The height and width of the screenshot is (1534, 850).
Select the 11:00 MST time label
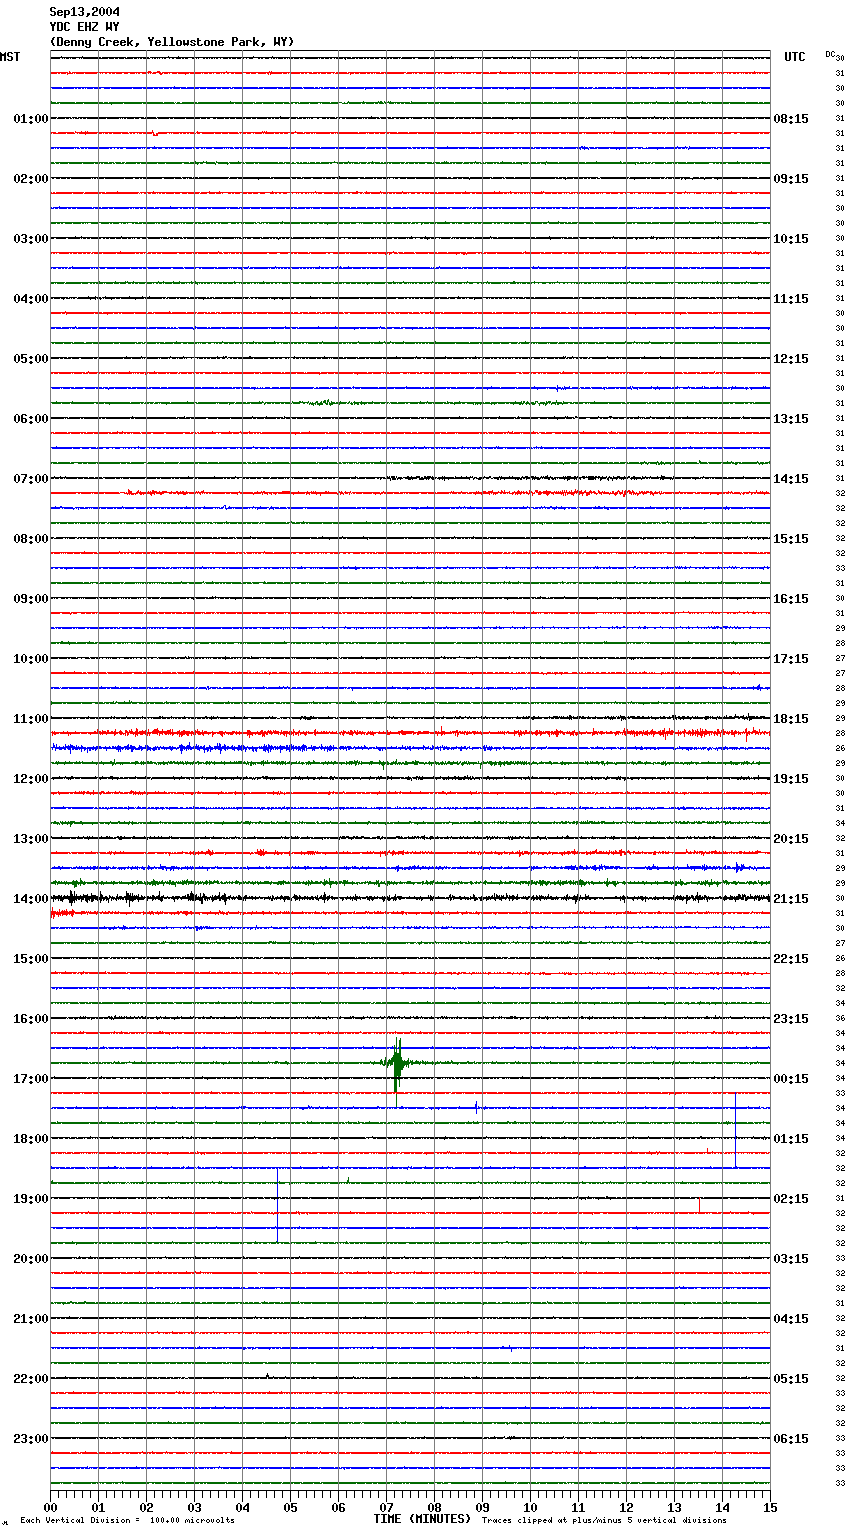pos(31,719)
